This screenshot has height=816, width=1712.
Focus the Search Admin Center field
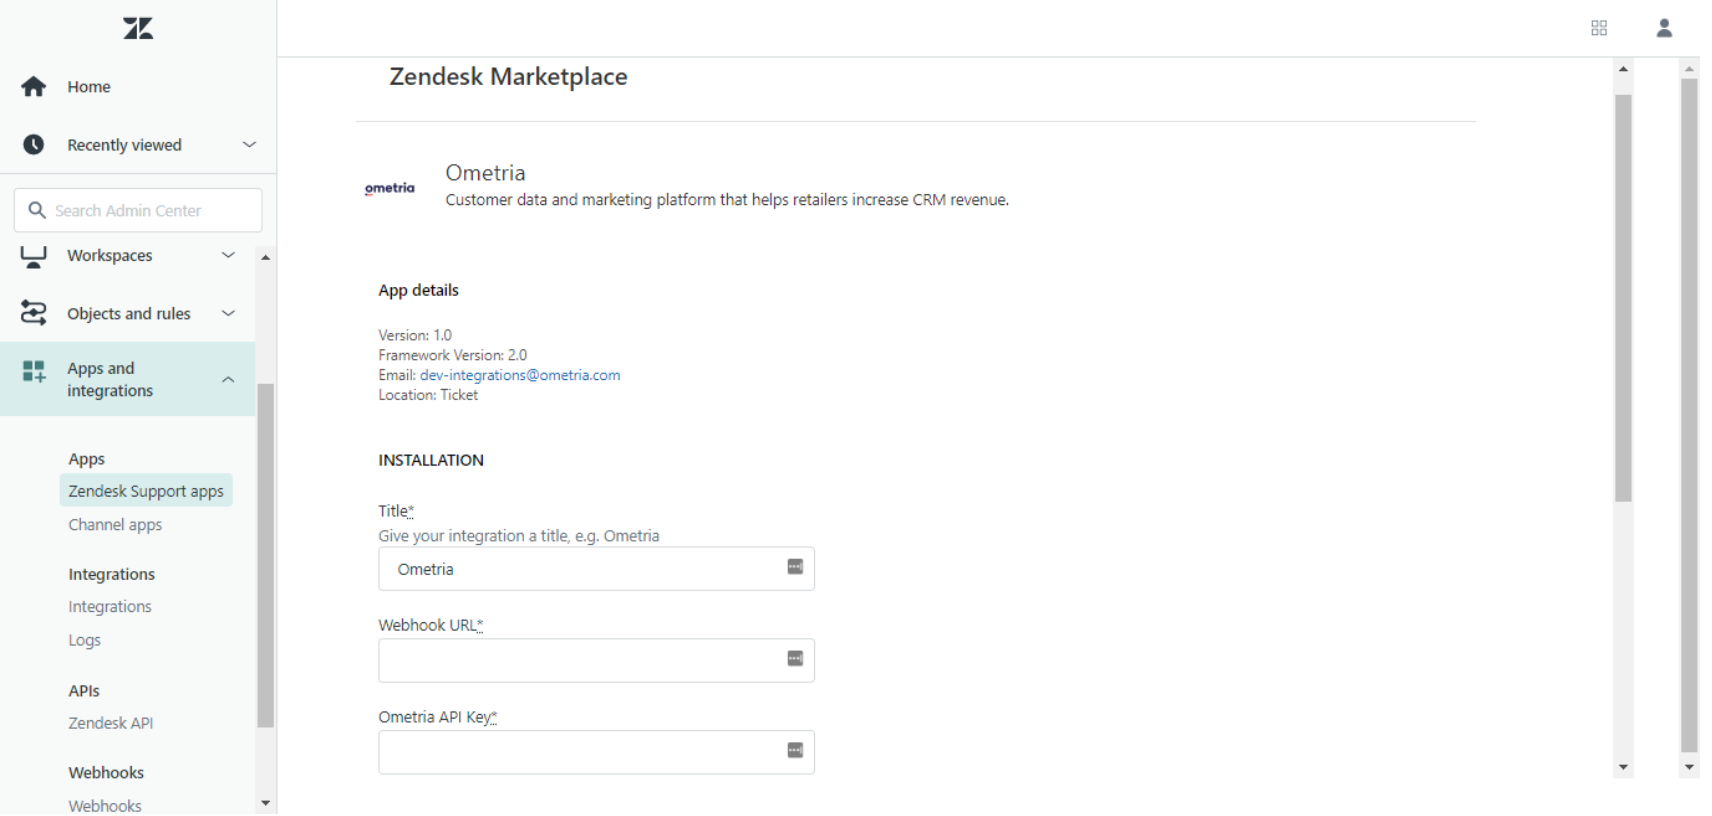coord(138,210)
